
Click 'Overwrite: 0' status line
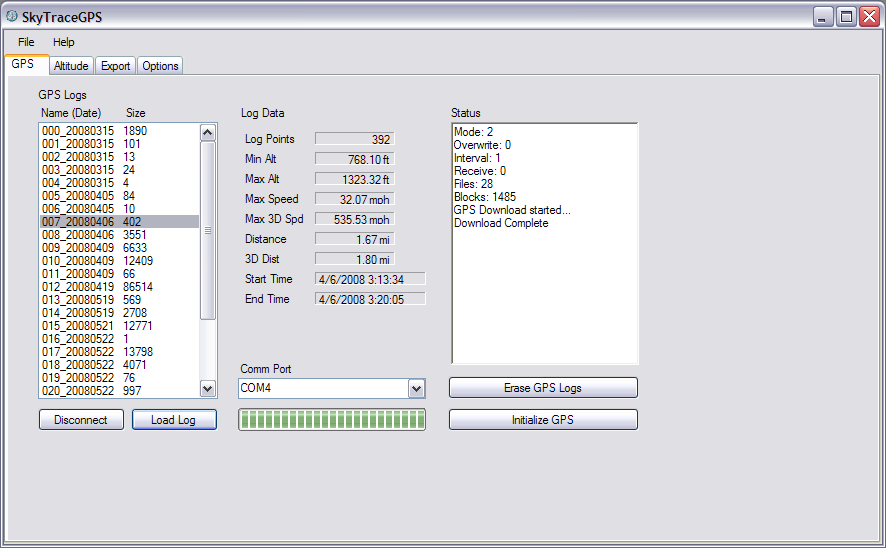483,145
